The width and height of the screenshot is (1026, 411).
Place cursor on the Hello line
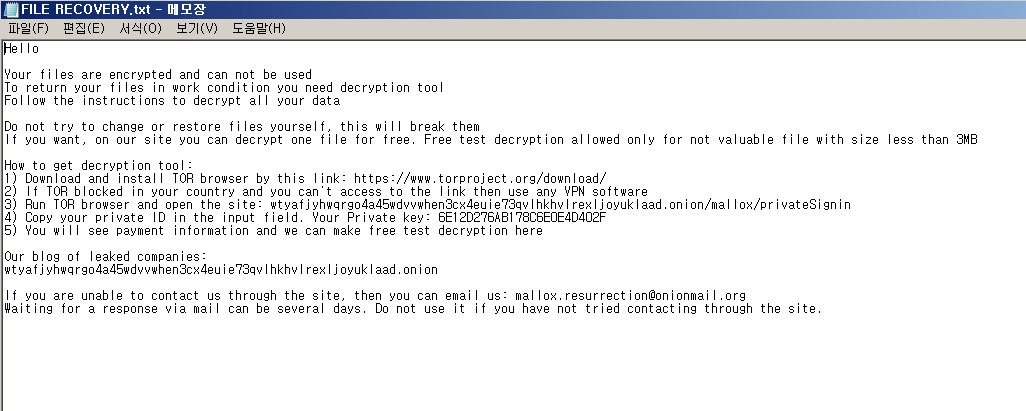coord(22,49)
